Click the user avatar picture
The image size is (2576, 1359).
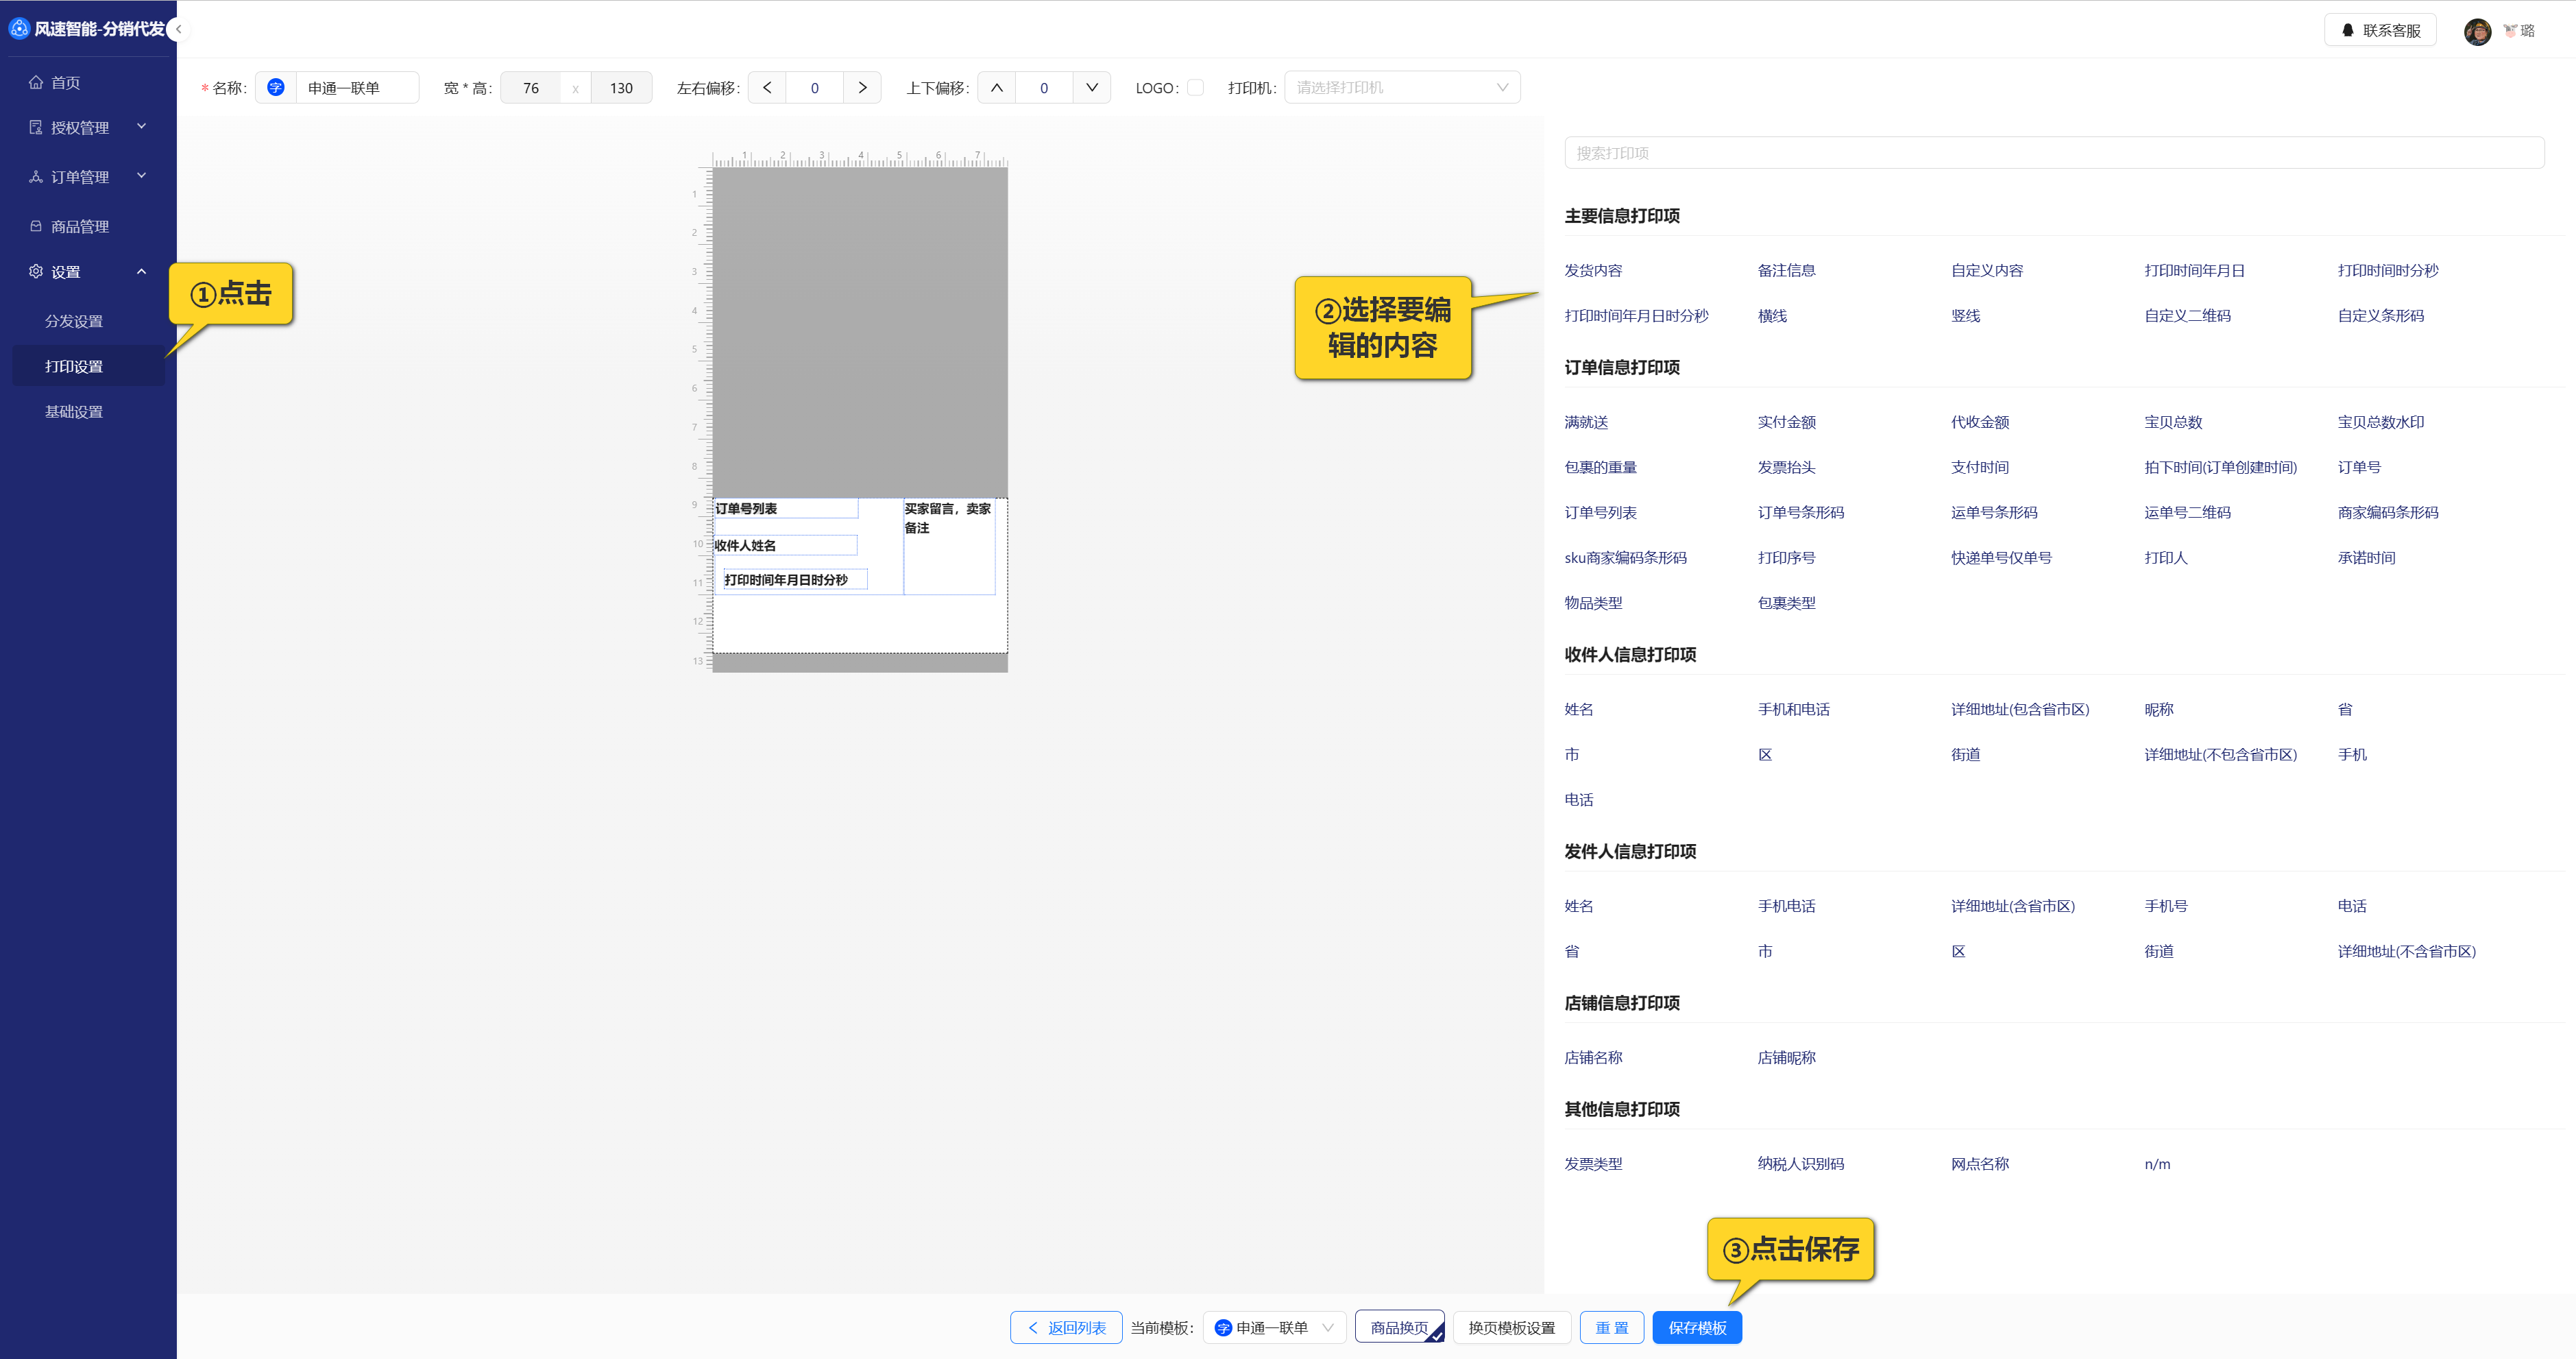tap(2476, 31)
